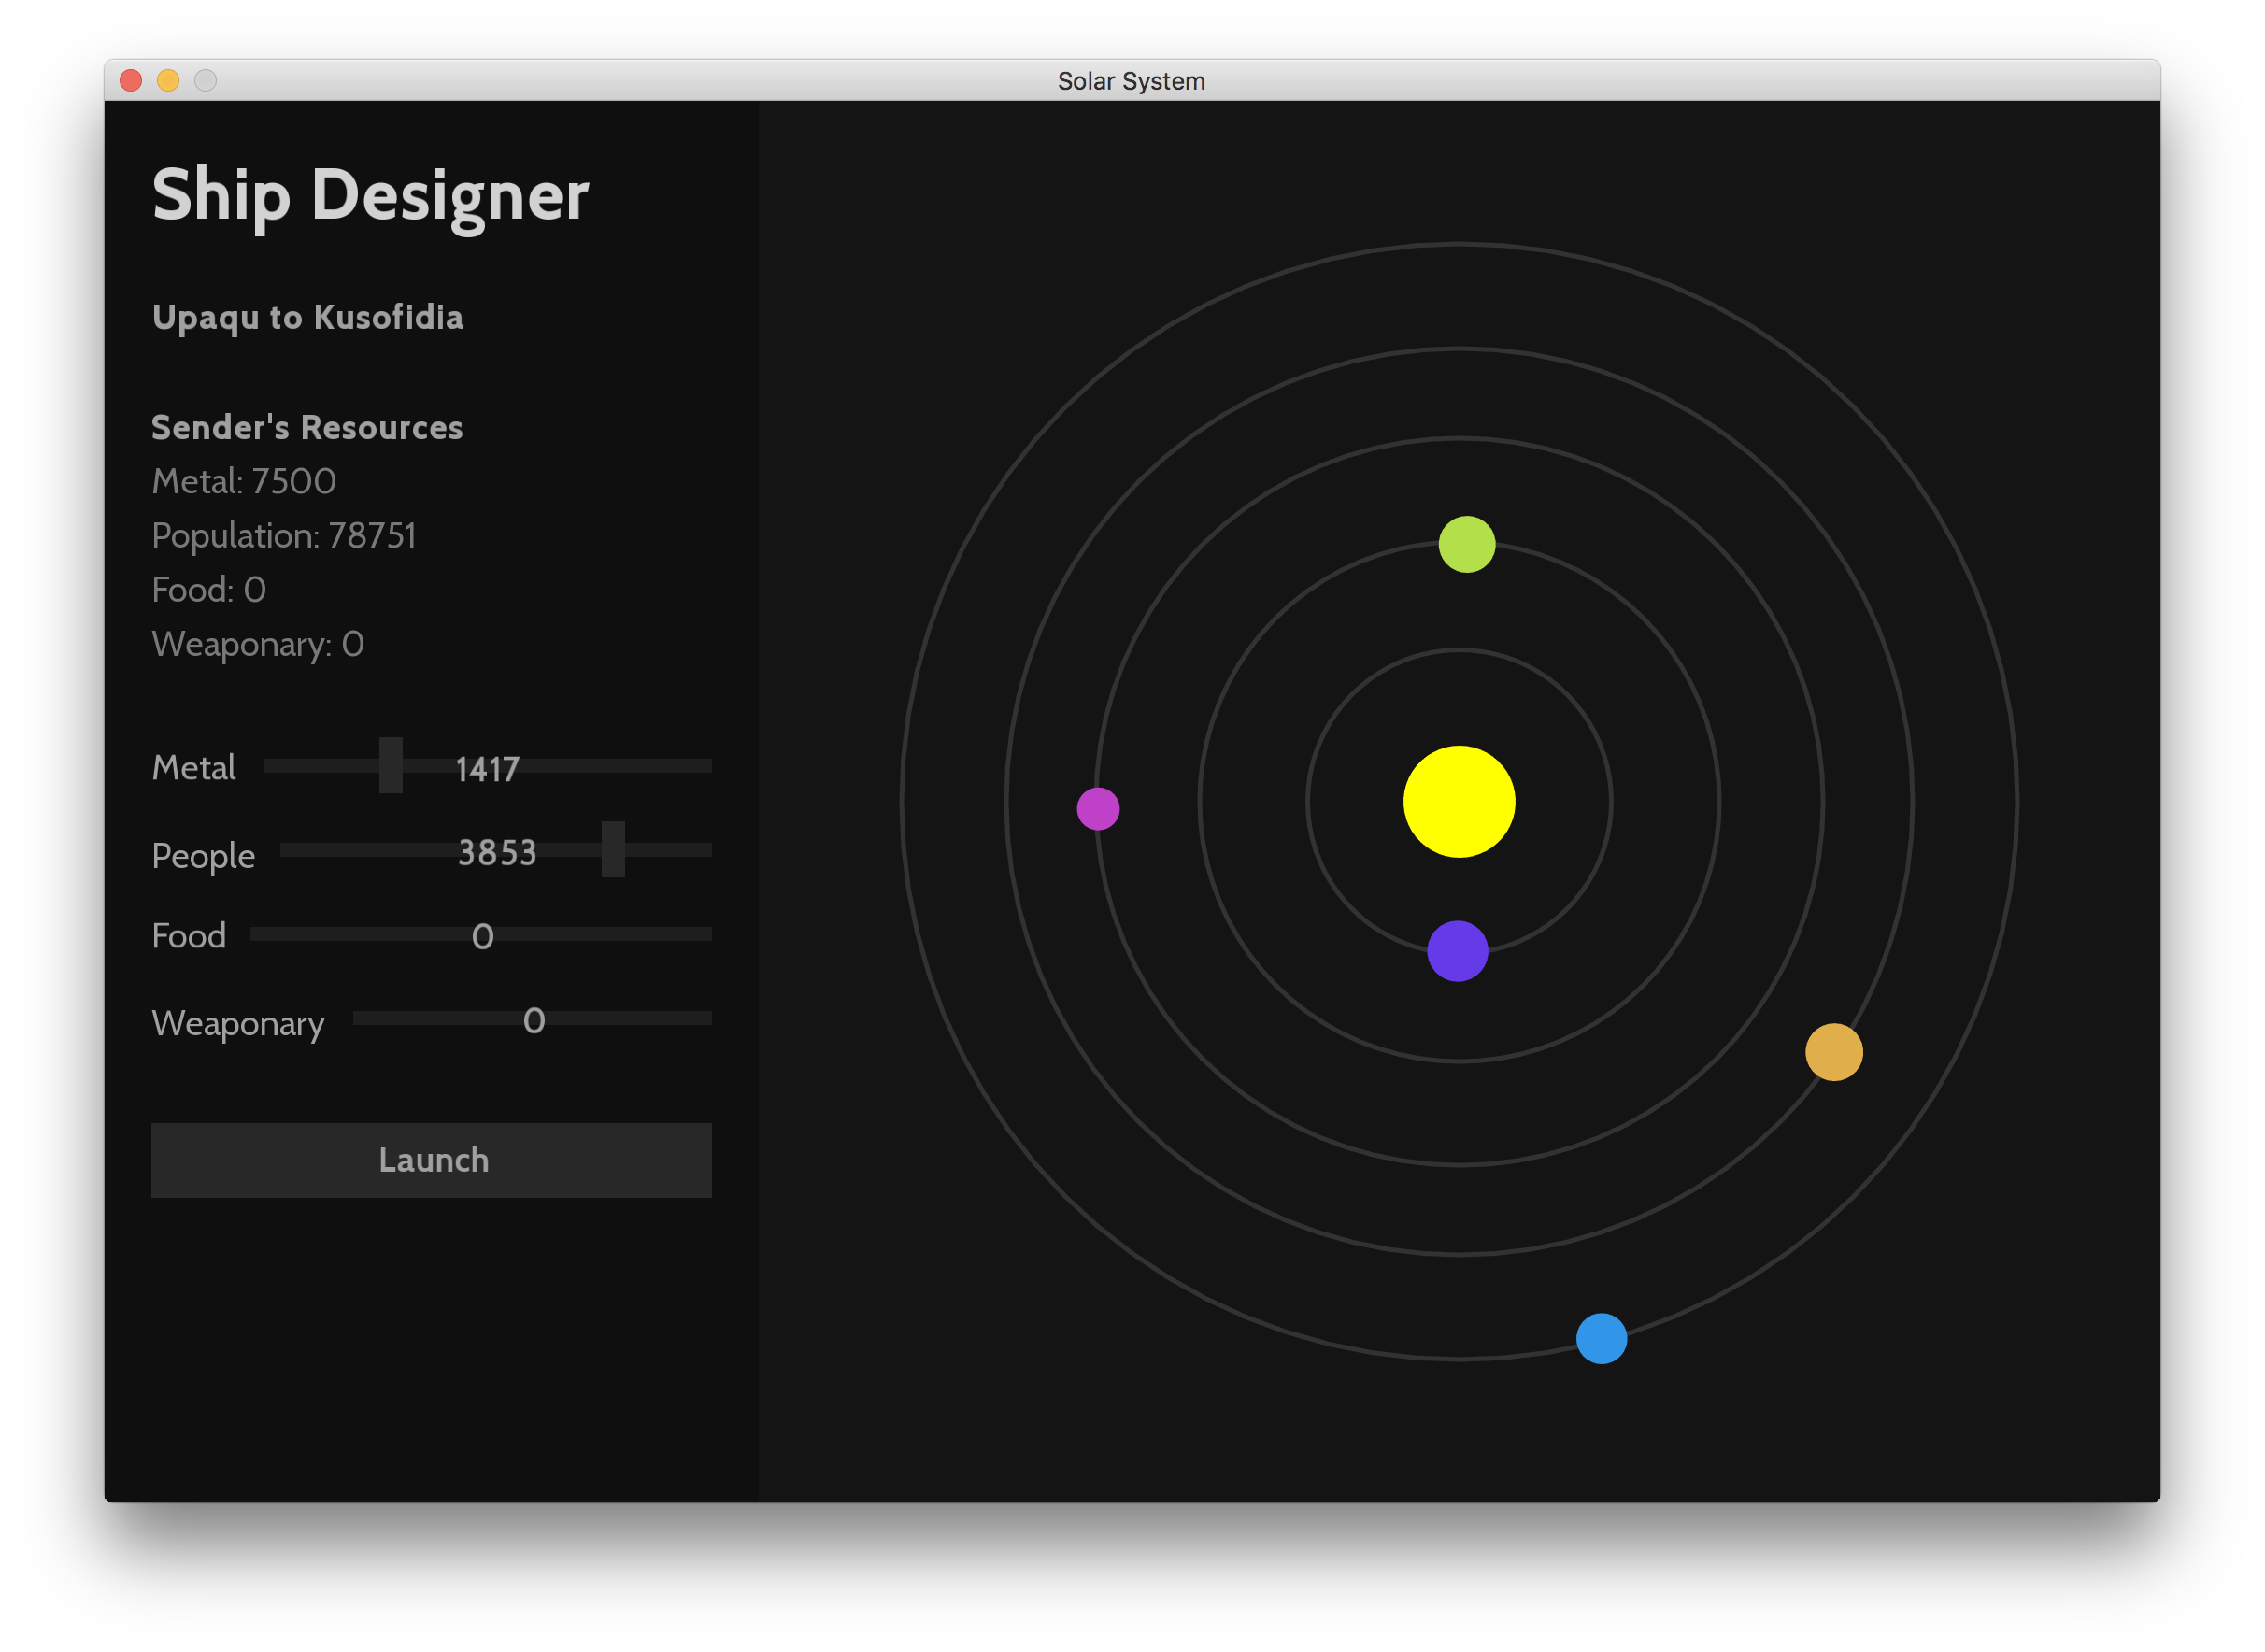The width and height of the screenshot is (2265, 1652).
Task: Select the orange planet
Action: 1833,1052
